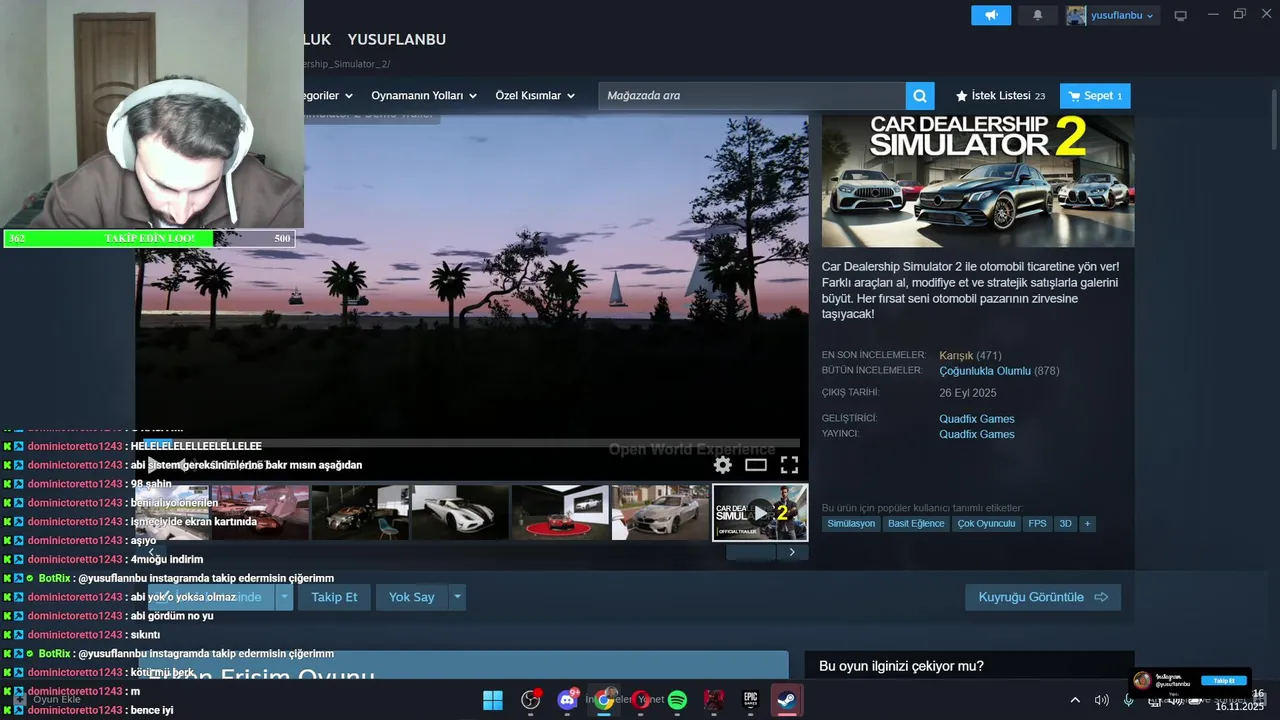1280x720 pixels.
Task: Open video settings gear in trailer player
Action: pyautogui.click(x=723, y=465)
